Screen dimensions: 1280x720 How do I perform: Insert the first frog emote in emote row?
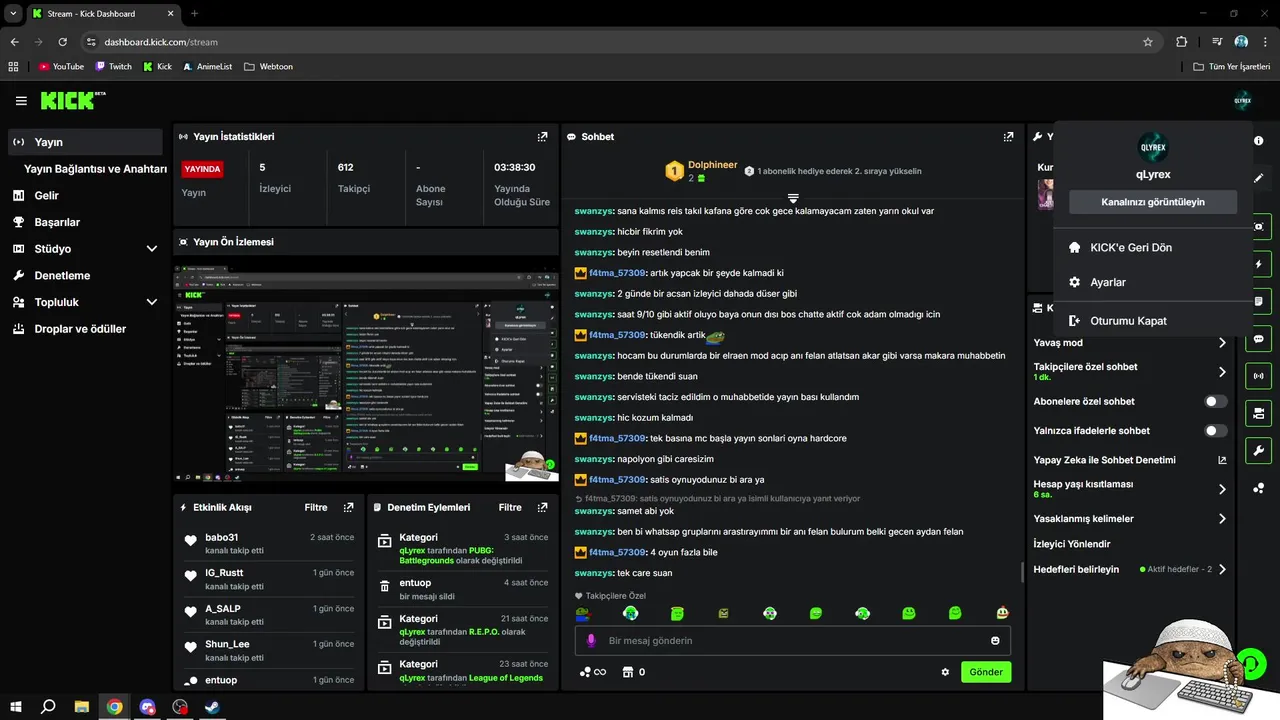pyautogui.click(x=584, y=613)
